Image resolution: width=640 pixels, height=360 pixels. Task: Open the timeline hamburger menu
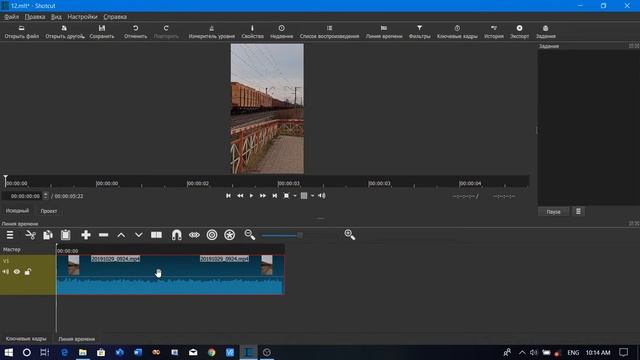(10, 235)
